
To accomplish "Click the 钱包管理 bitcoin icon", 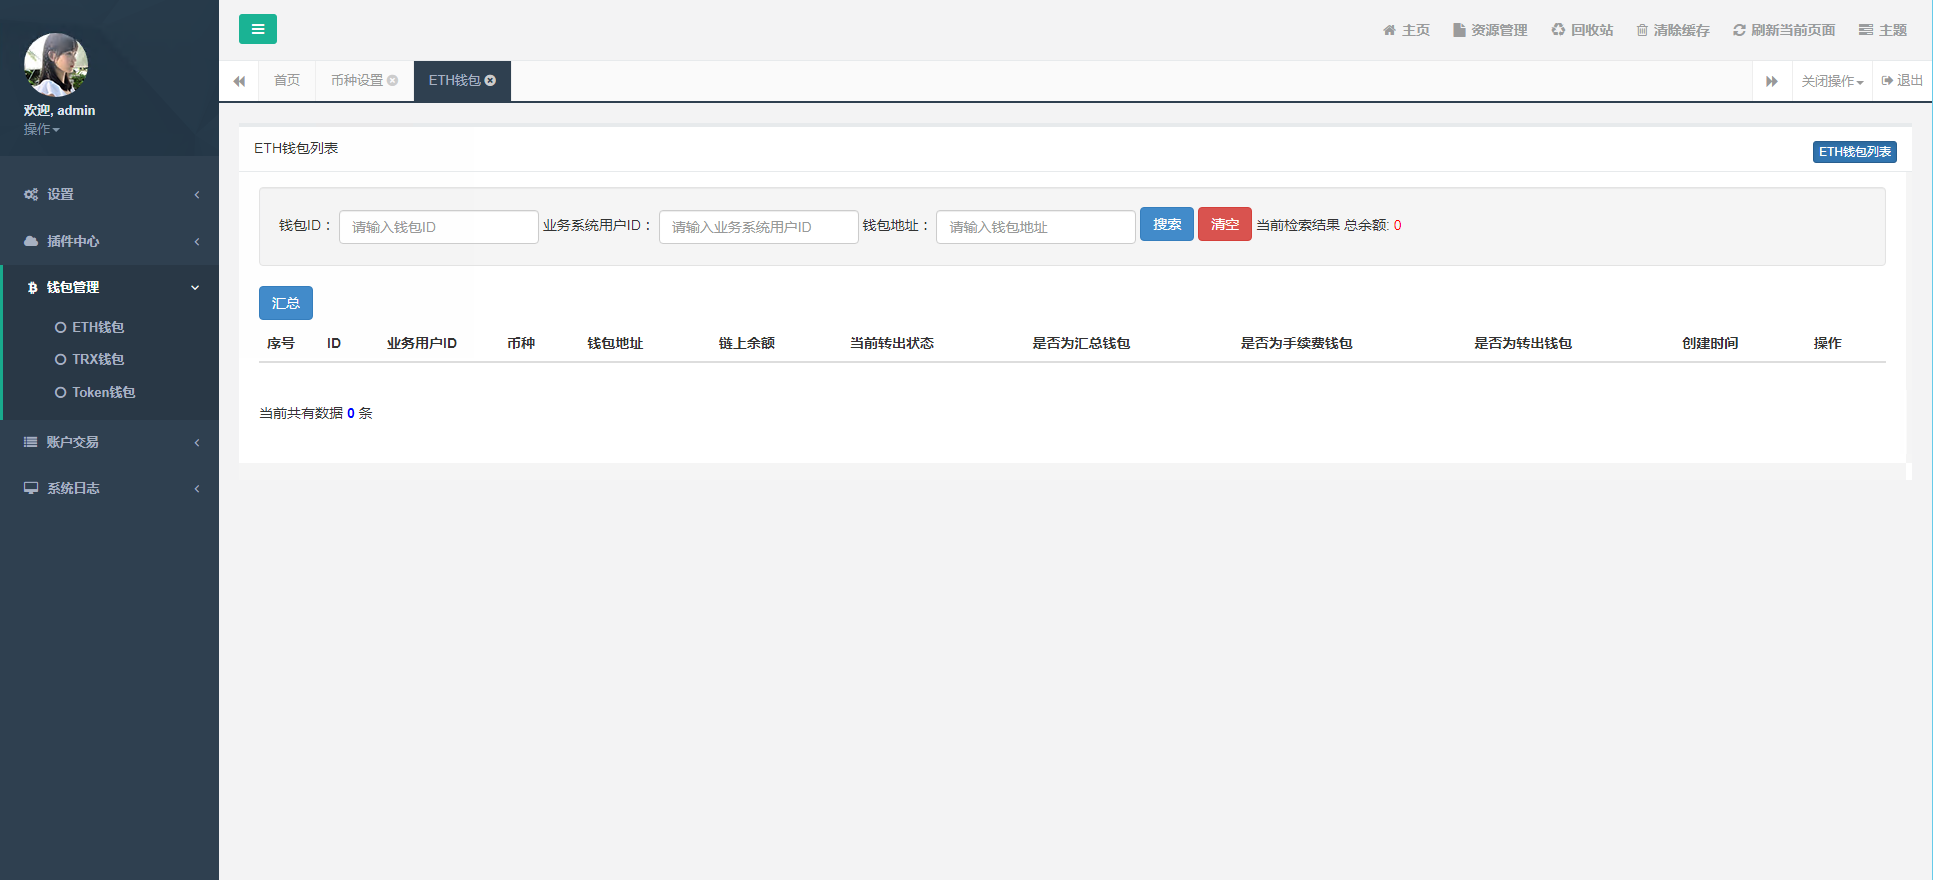I will coord(32,288).
